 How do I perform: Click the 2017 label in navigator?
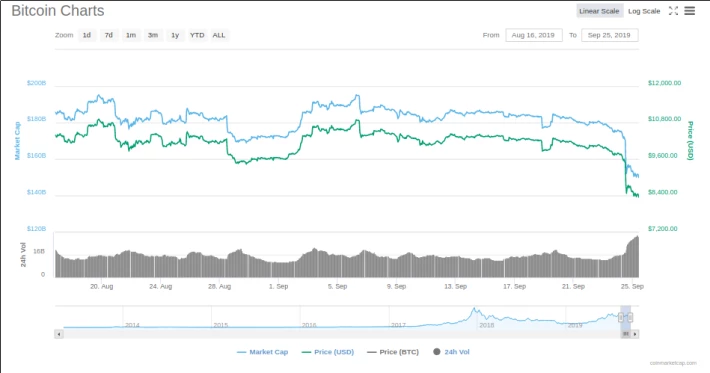click(x=398, y=325)
